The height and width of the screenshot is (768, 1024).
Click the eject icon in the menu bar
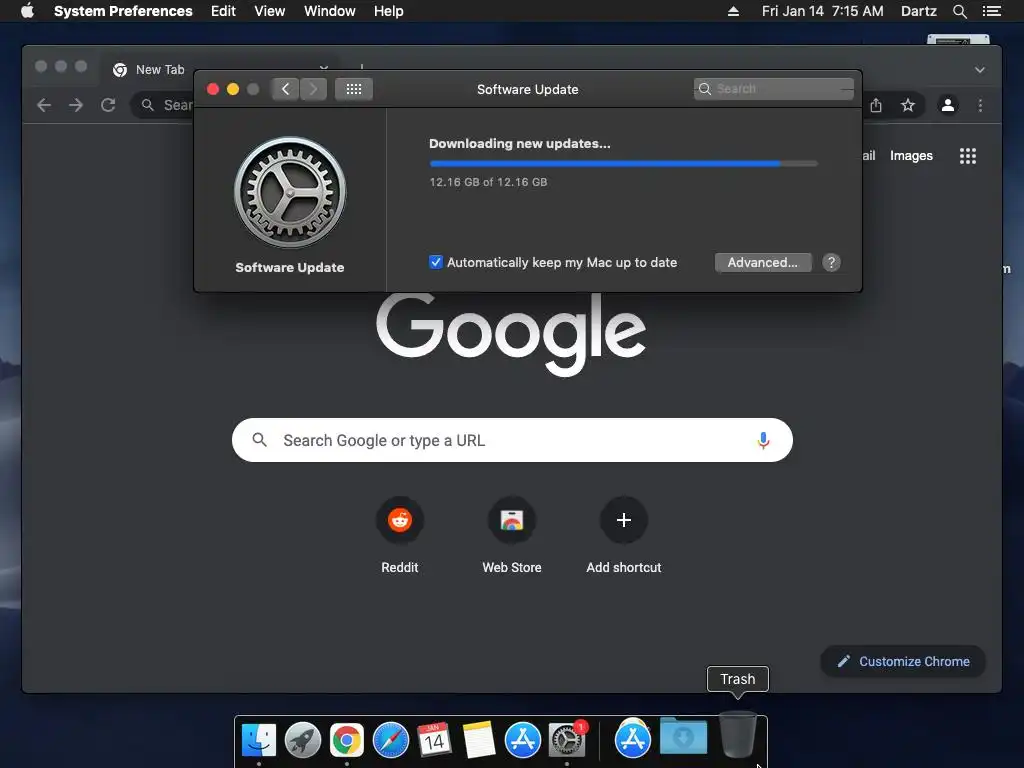(x=733, y=11)
